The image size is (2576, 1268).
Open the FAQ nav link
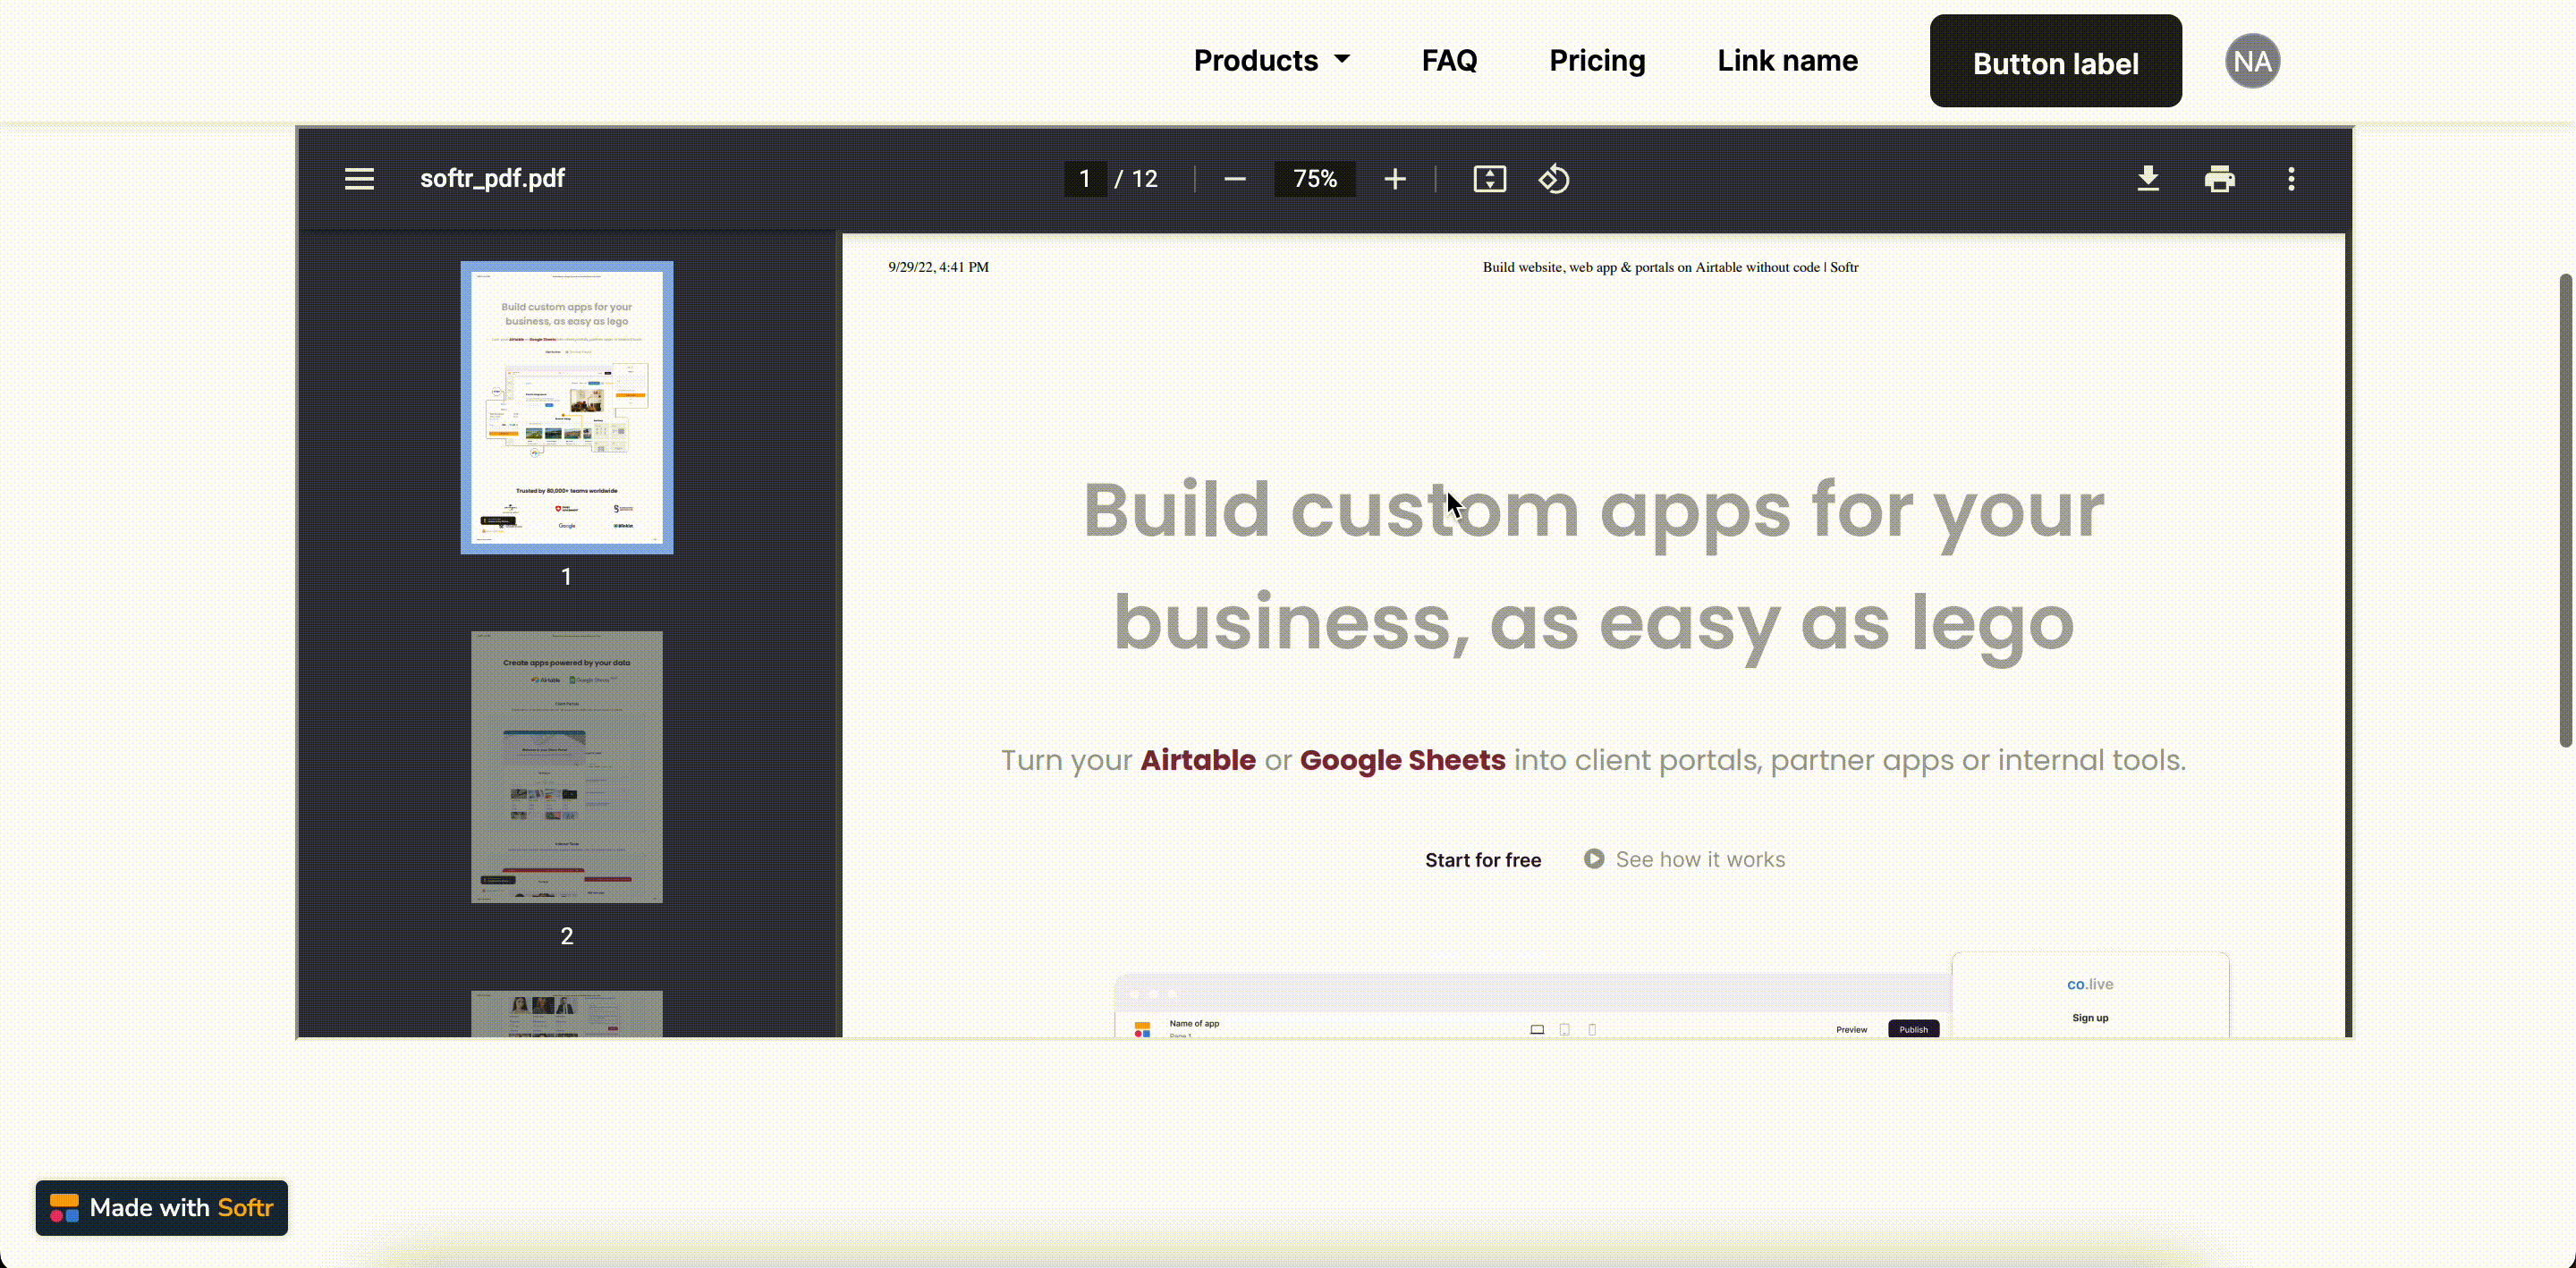(1449, 61)
